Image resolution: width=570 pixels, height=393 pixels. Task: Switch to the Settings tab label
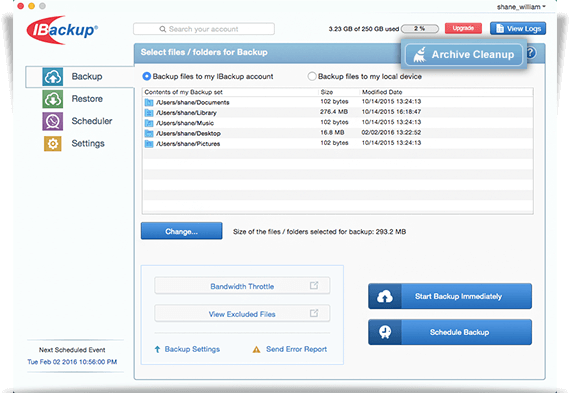(88, 144)
